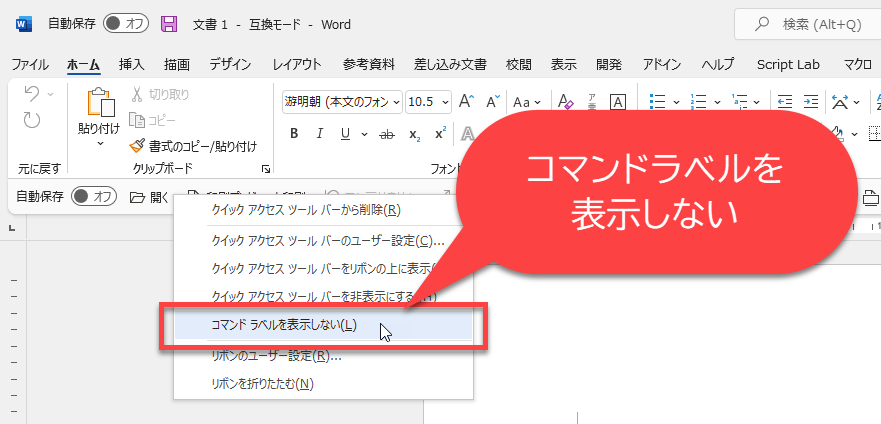Image resolution: width=881 pixels, height=424 pixels.
Task: Apply Bold formatting button
Action: 294,134
